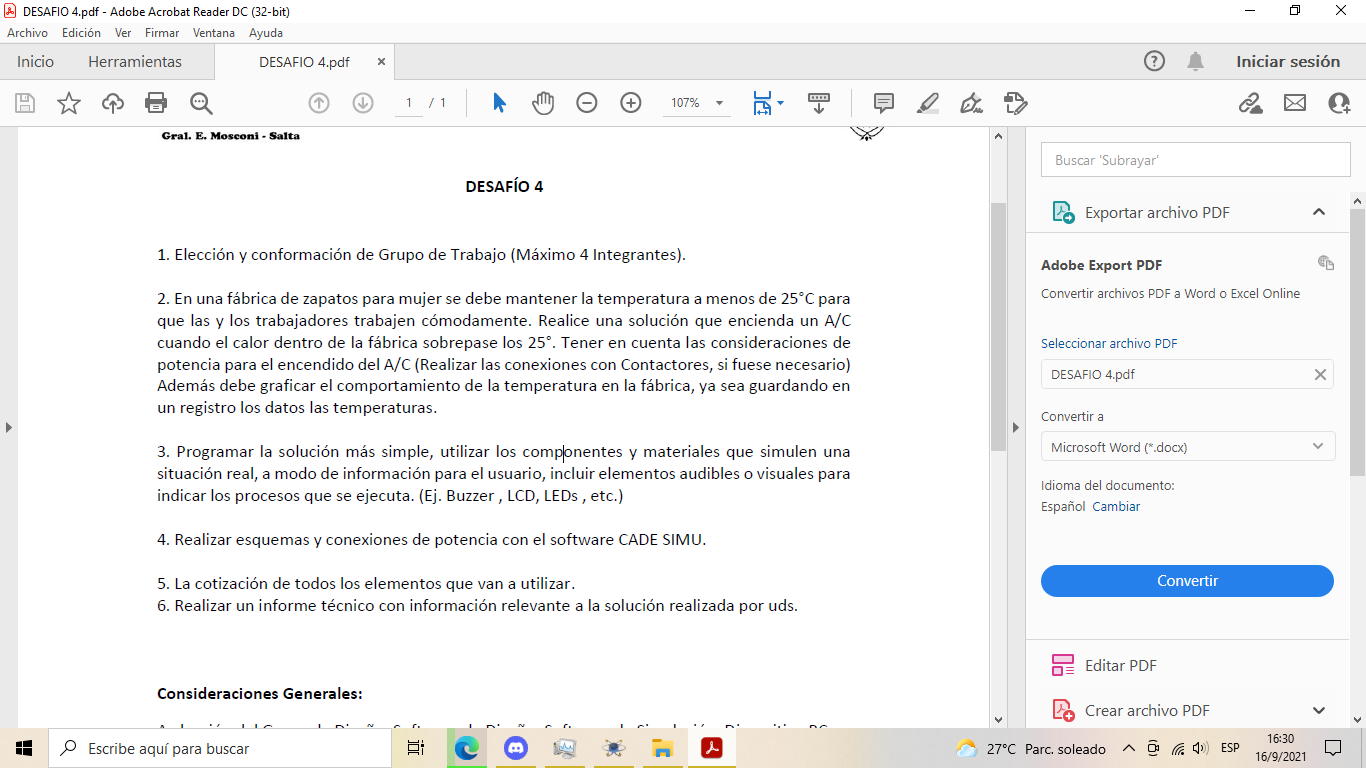Screen dimensions: 1366x768
Task: Click the zoom in plus icon
Action: 631,103
